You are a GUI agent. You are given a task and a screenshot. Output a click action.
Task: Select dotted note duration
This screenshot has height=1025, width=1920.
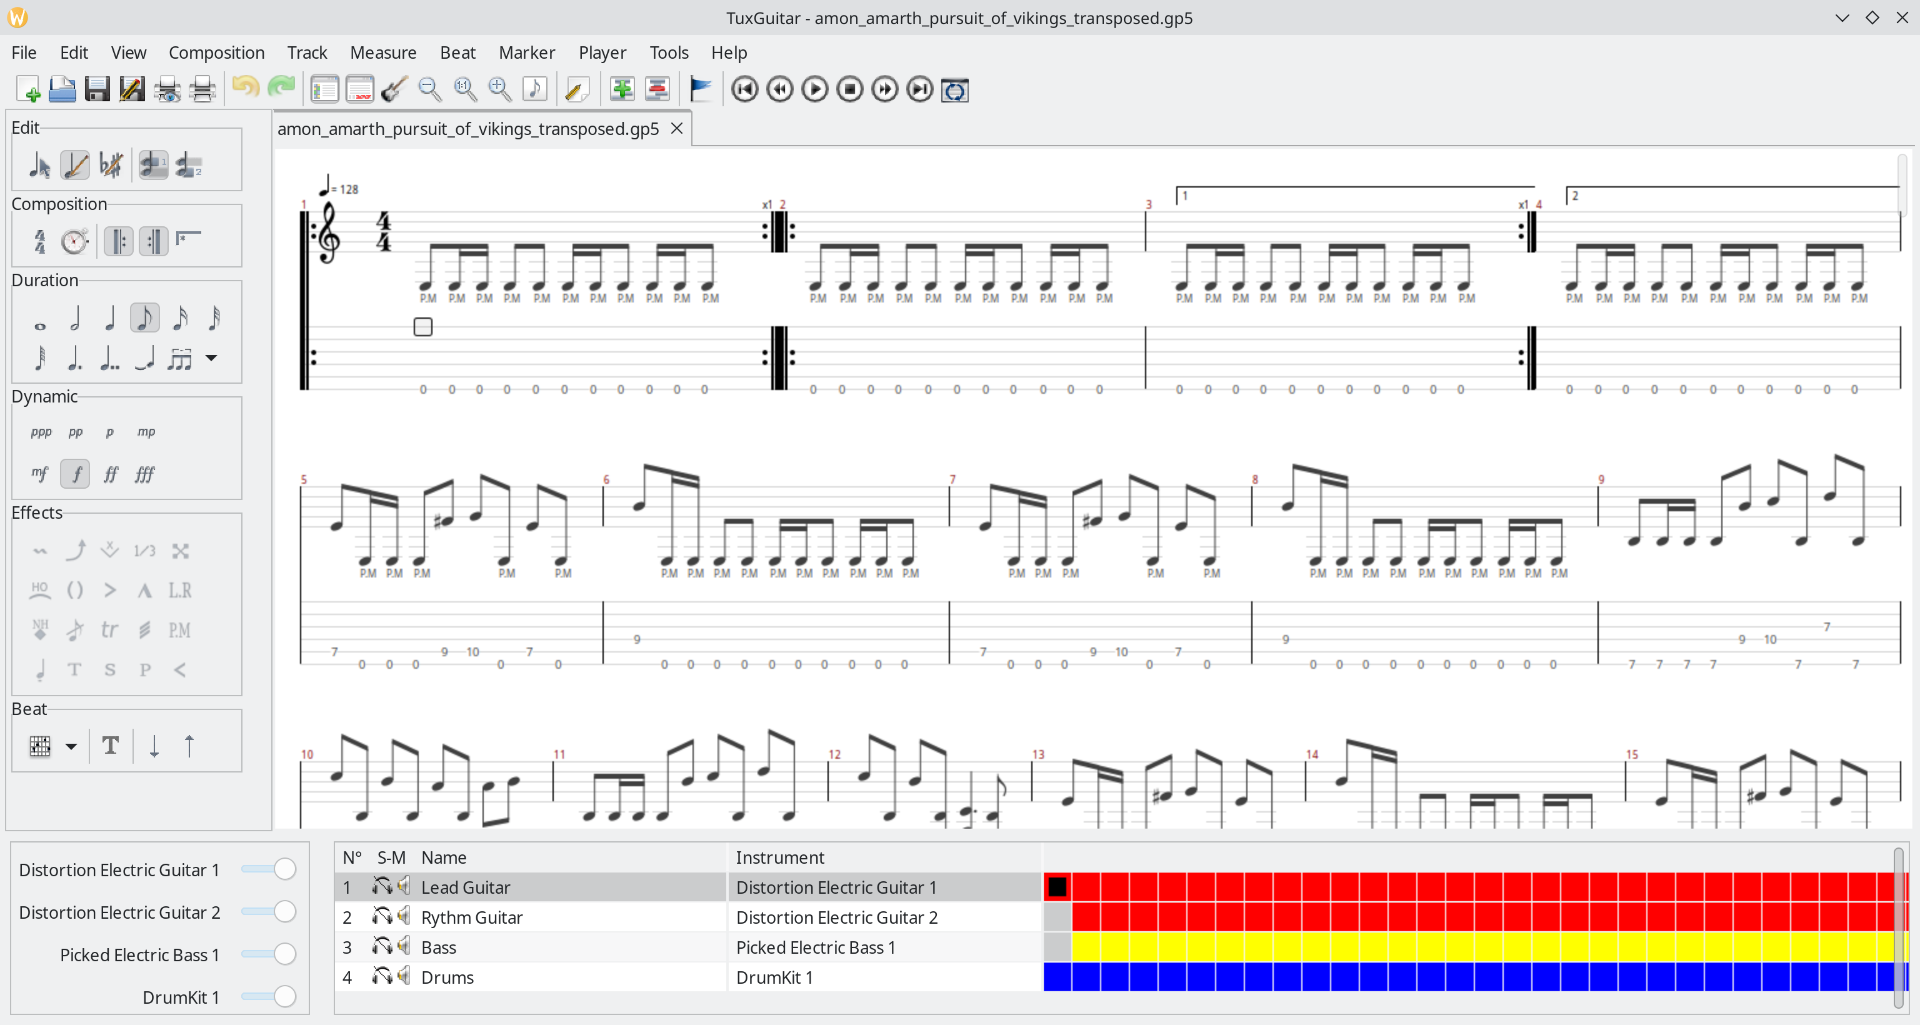[x=75, y=358]
